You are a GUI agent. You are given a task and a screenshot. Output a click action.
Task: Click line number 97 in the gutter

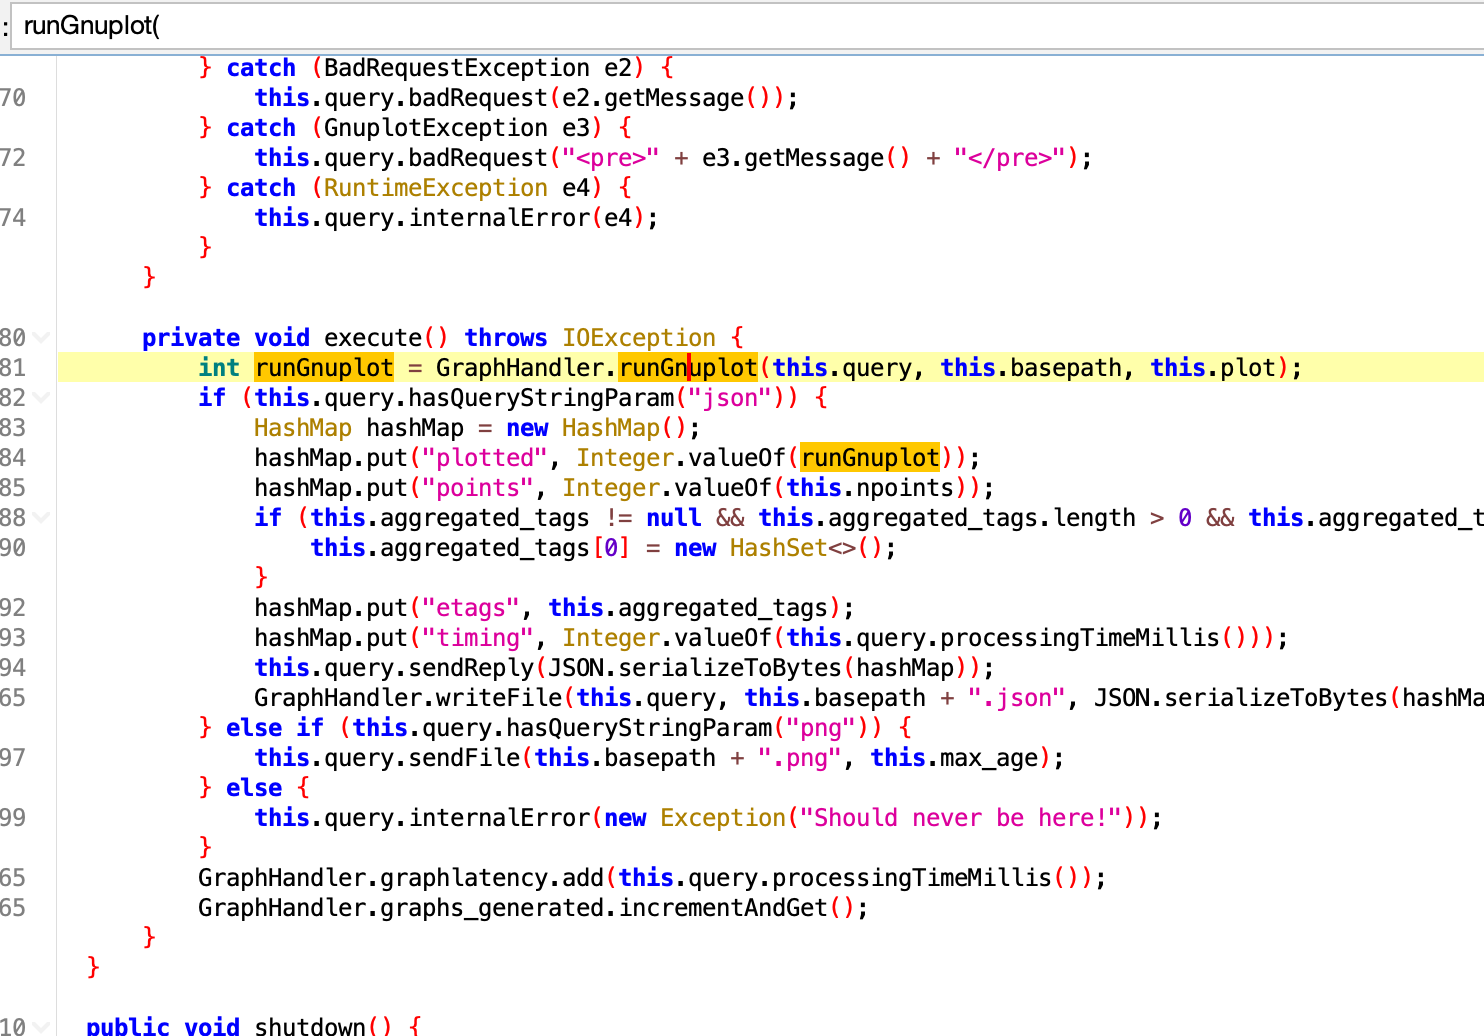point(13,757)
